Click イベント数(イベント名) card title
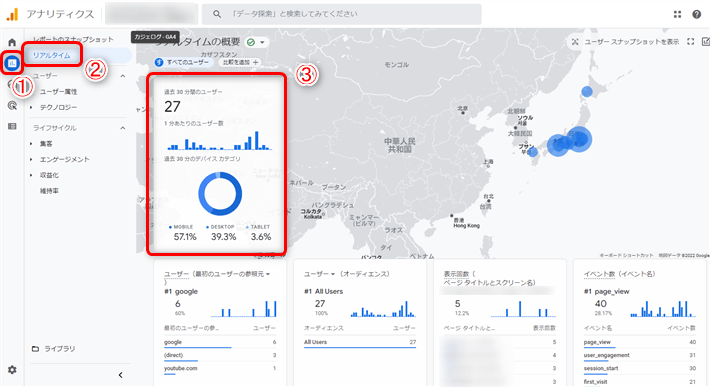This screenshot has width=710, height=387. tap(620, 274)
